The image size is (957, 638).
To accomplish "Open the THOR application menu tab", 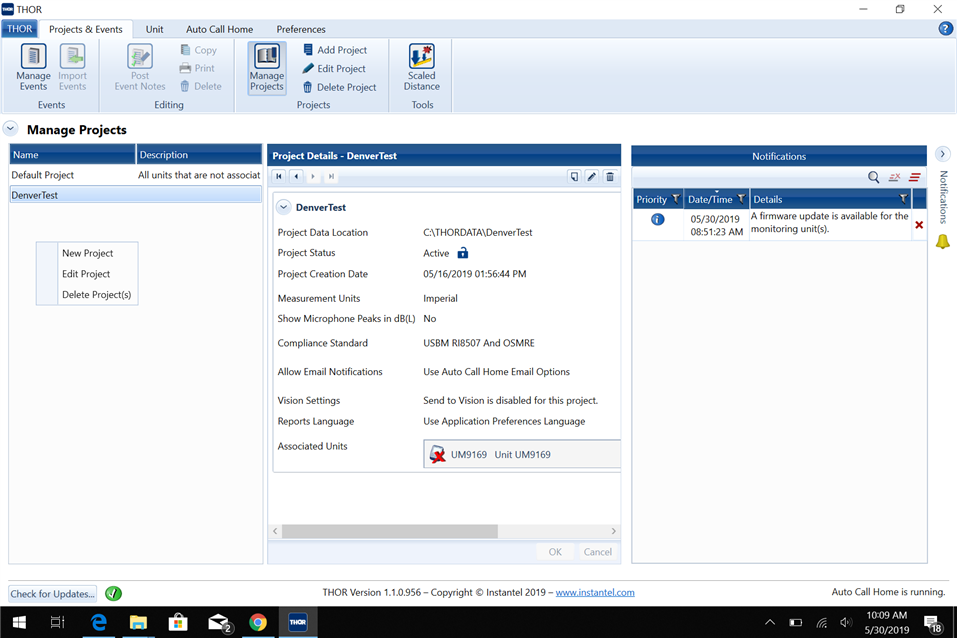I will point(20,29).
